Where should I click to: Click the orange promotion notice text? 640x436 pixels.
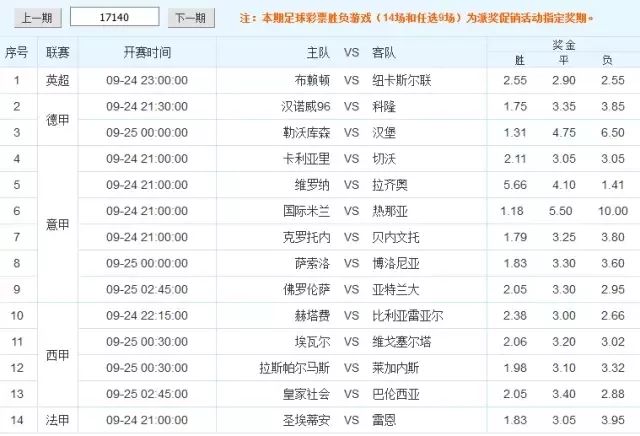pos(416,18)
